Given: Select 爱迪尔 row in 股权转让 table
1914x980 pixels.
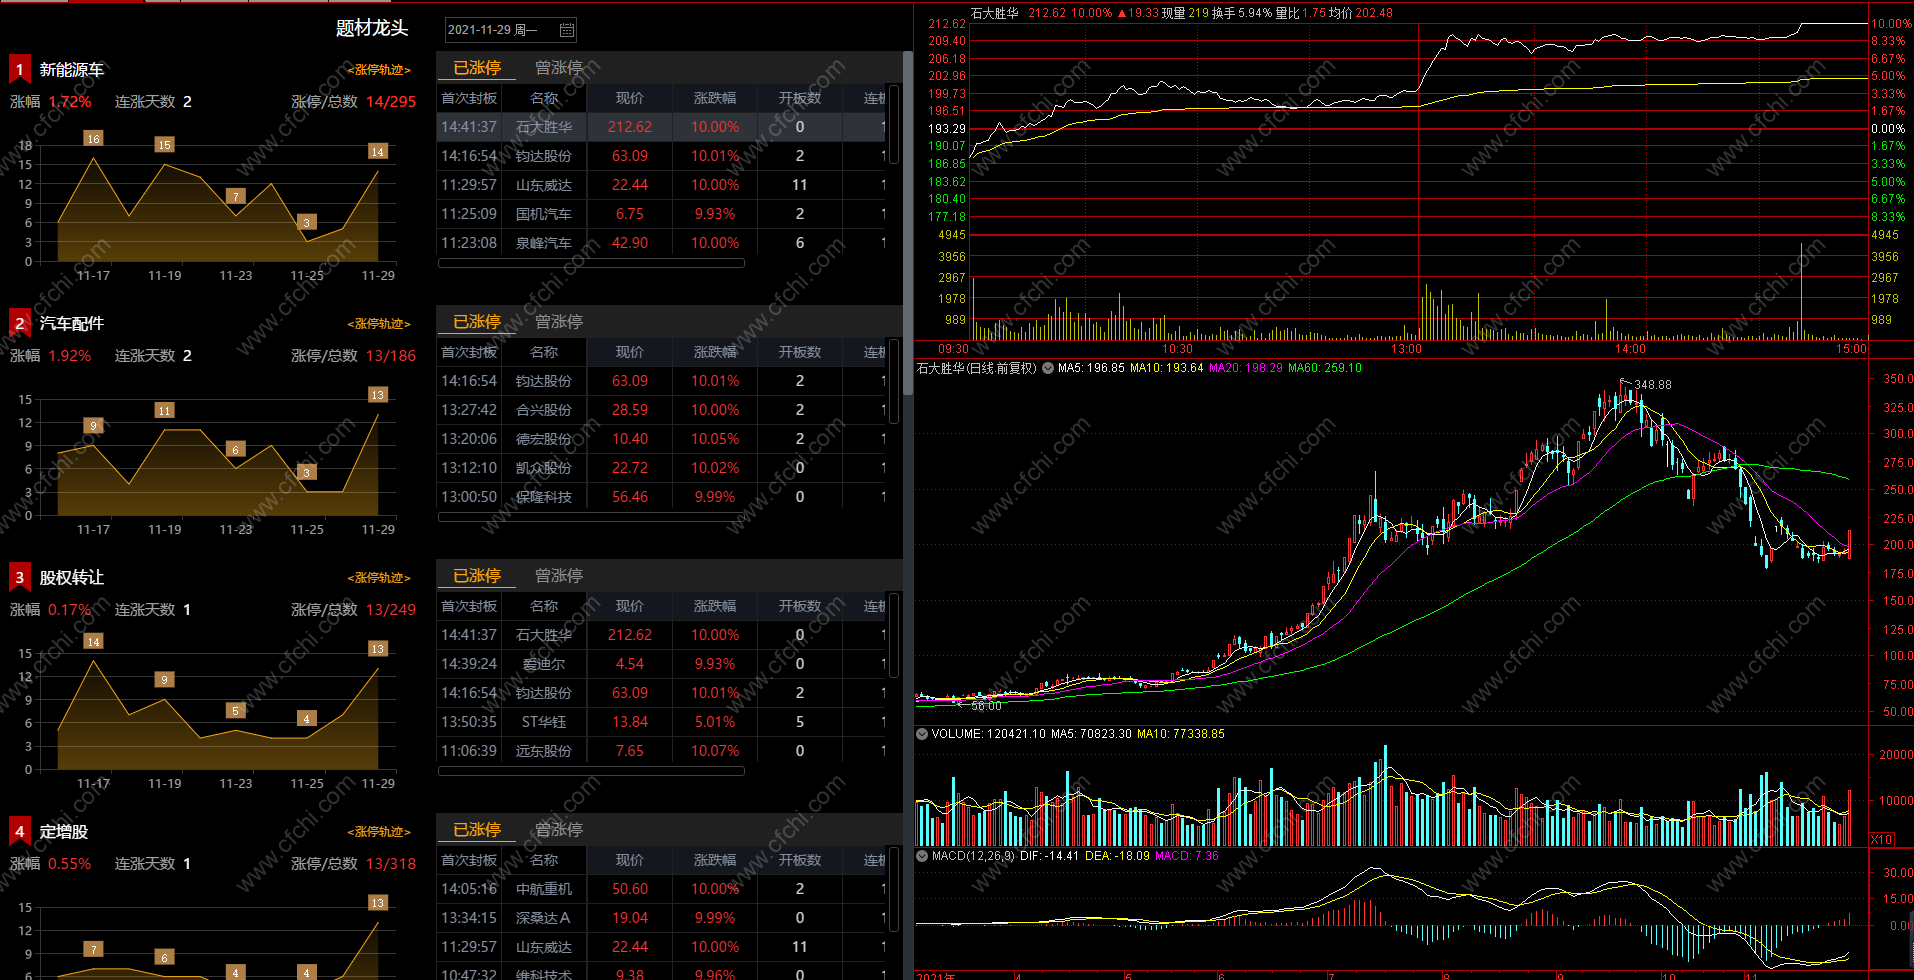Looking at the screenshot, I should 662,664.
